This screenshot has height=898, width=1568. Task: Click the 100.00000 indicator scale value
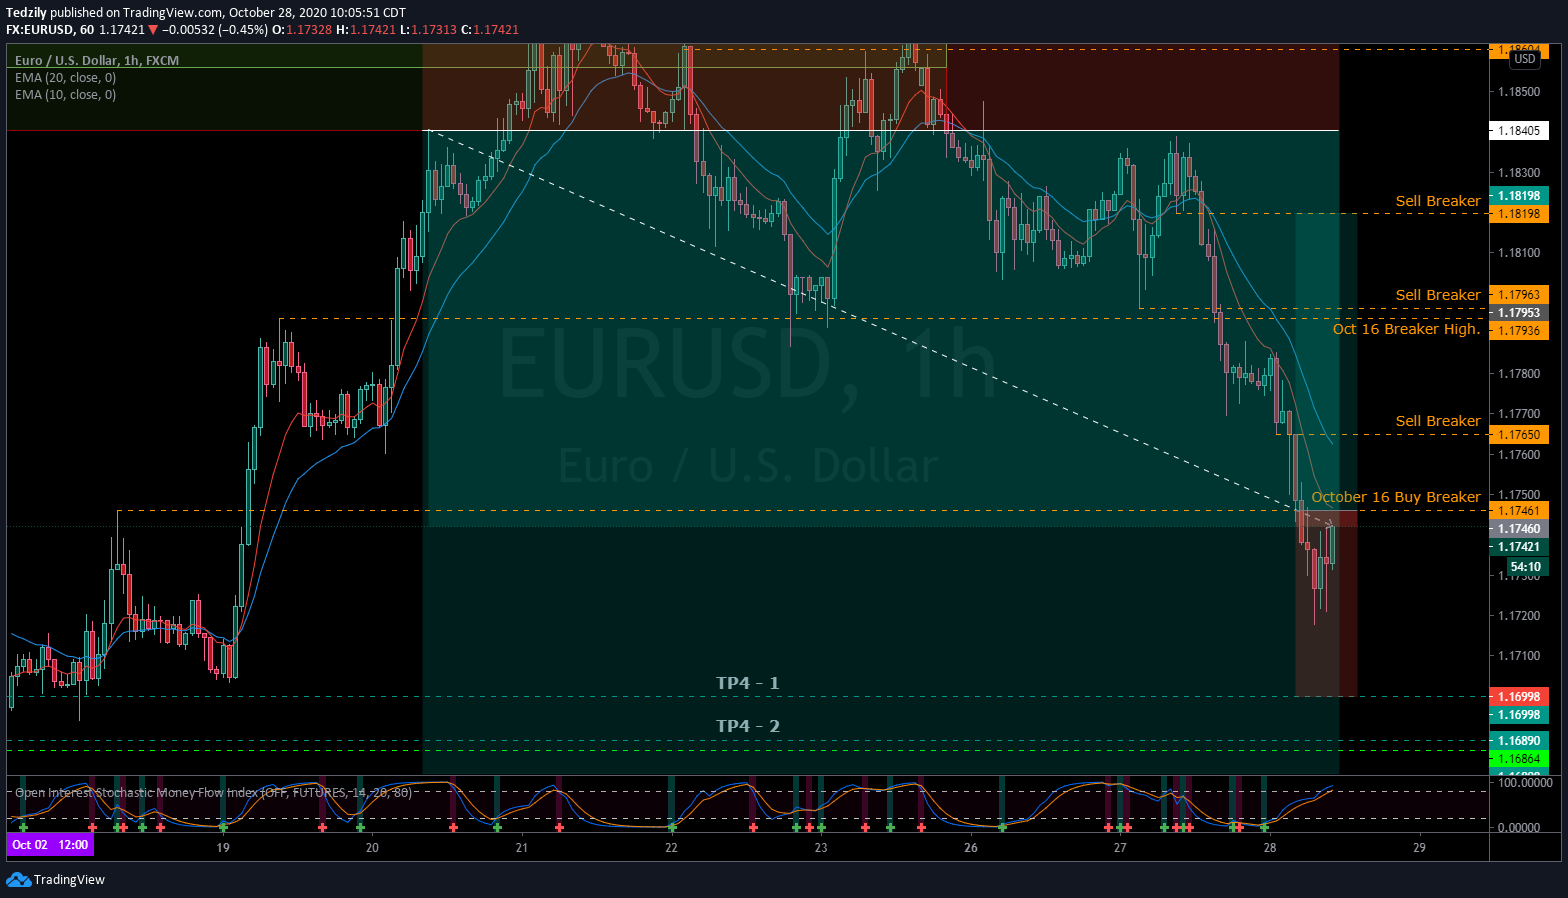[1525, 782]
